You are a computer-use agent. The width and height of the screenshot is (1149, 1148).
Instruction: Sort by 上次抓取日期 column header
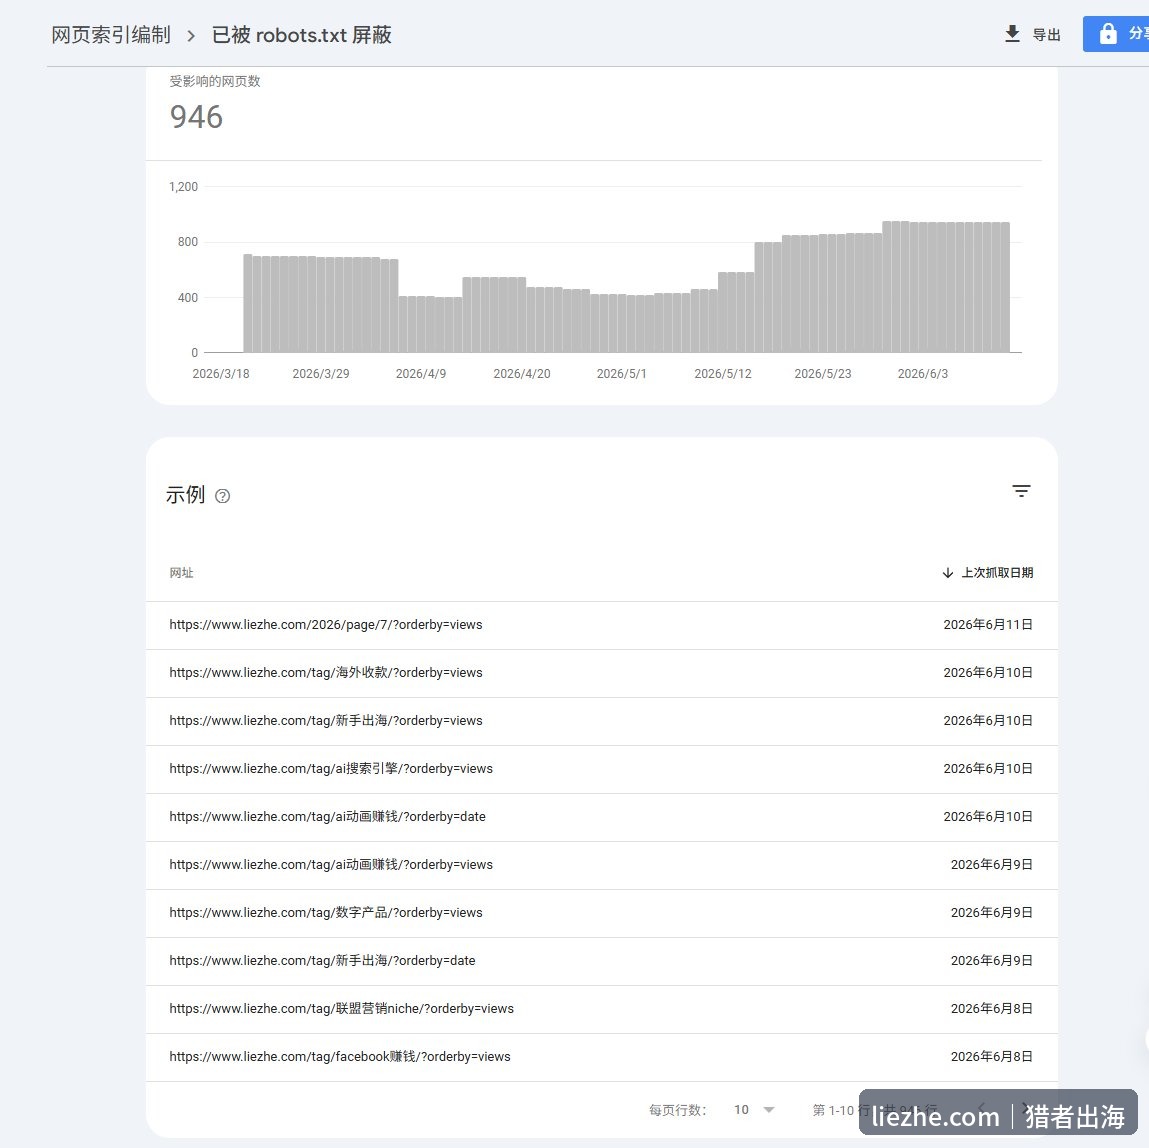click(997, 572)
